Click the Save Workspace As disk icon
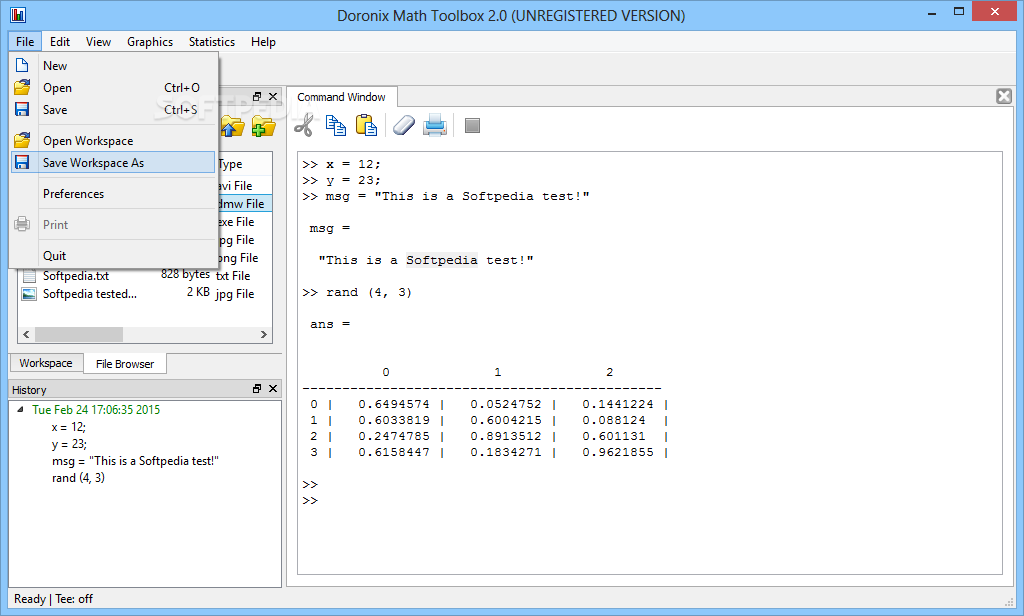The height and width of the screenshot is (616, 1024). tap(22, 162)
